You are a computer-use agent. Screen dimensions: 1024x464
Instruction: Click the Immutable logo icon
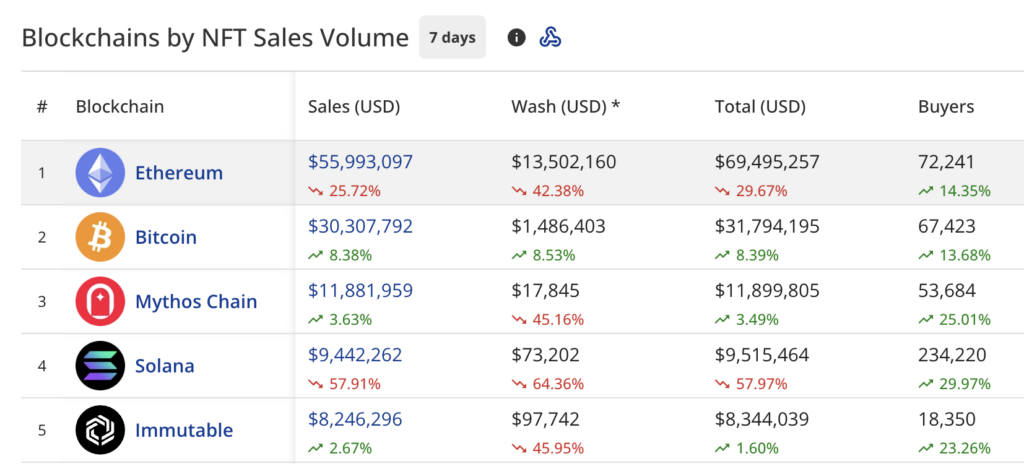tap(100, 430)
